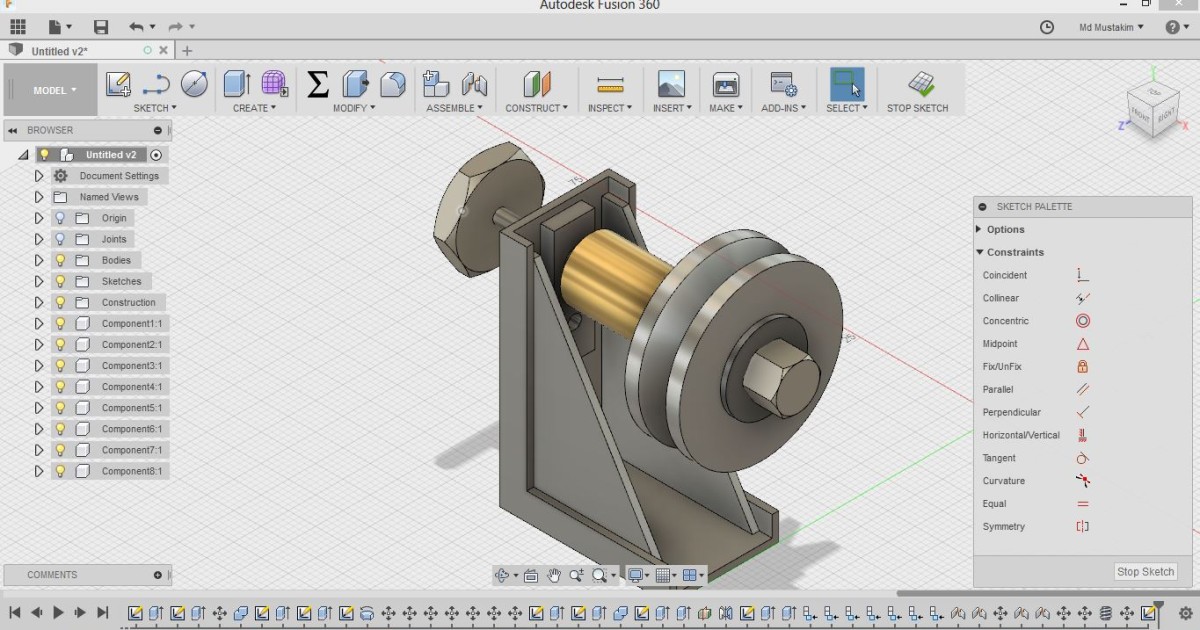Expand the Named Views tree node
This screenshot has width=1200, height=630.
pyautogui.click(x=39, y=197)
